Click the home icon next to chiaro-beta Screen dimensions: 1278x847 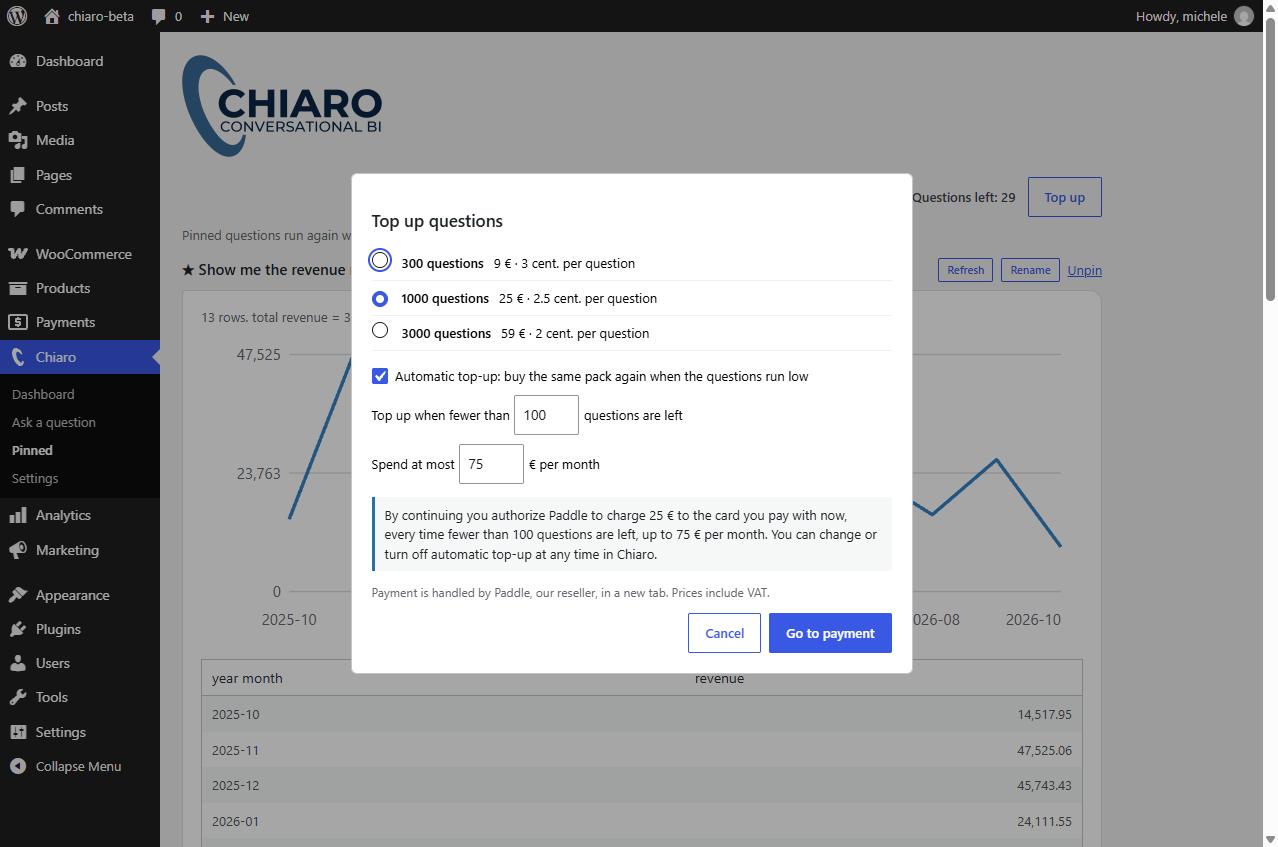52,16
